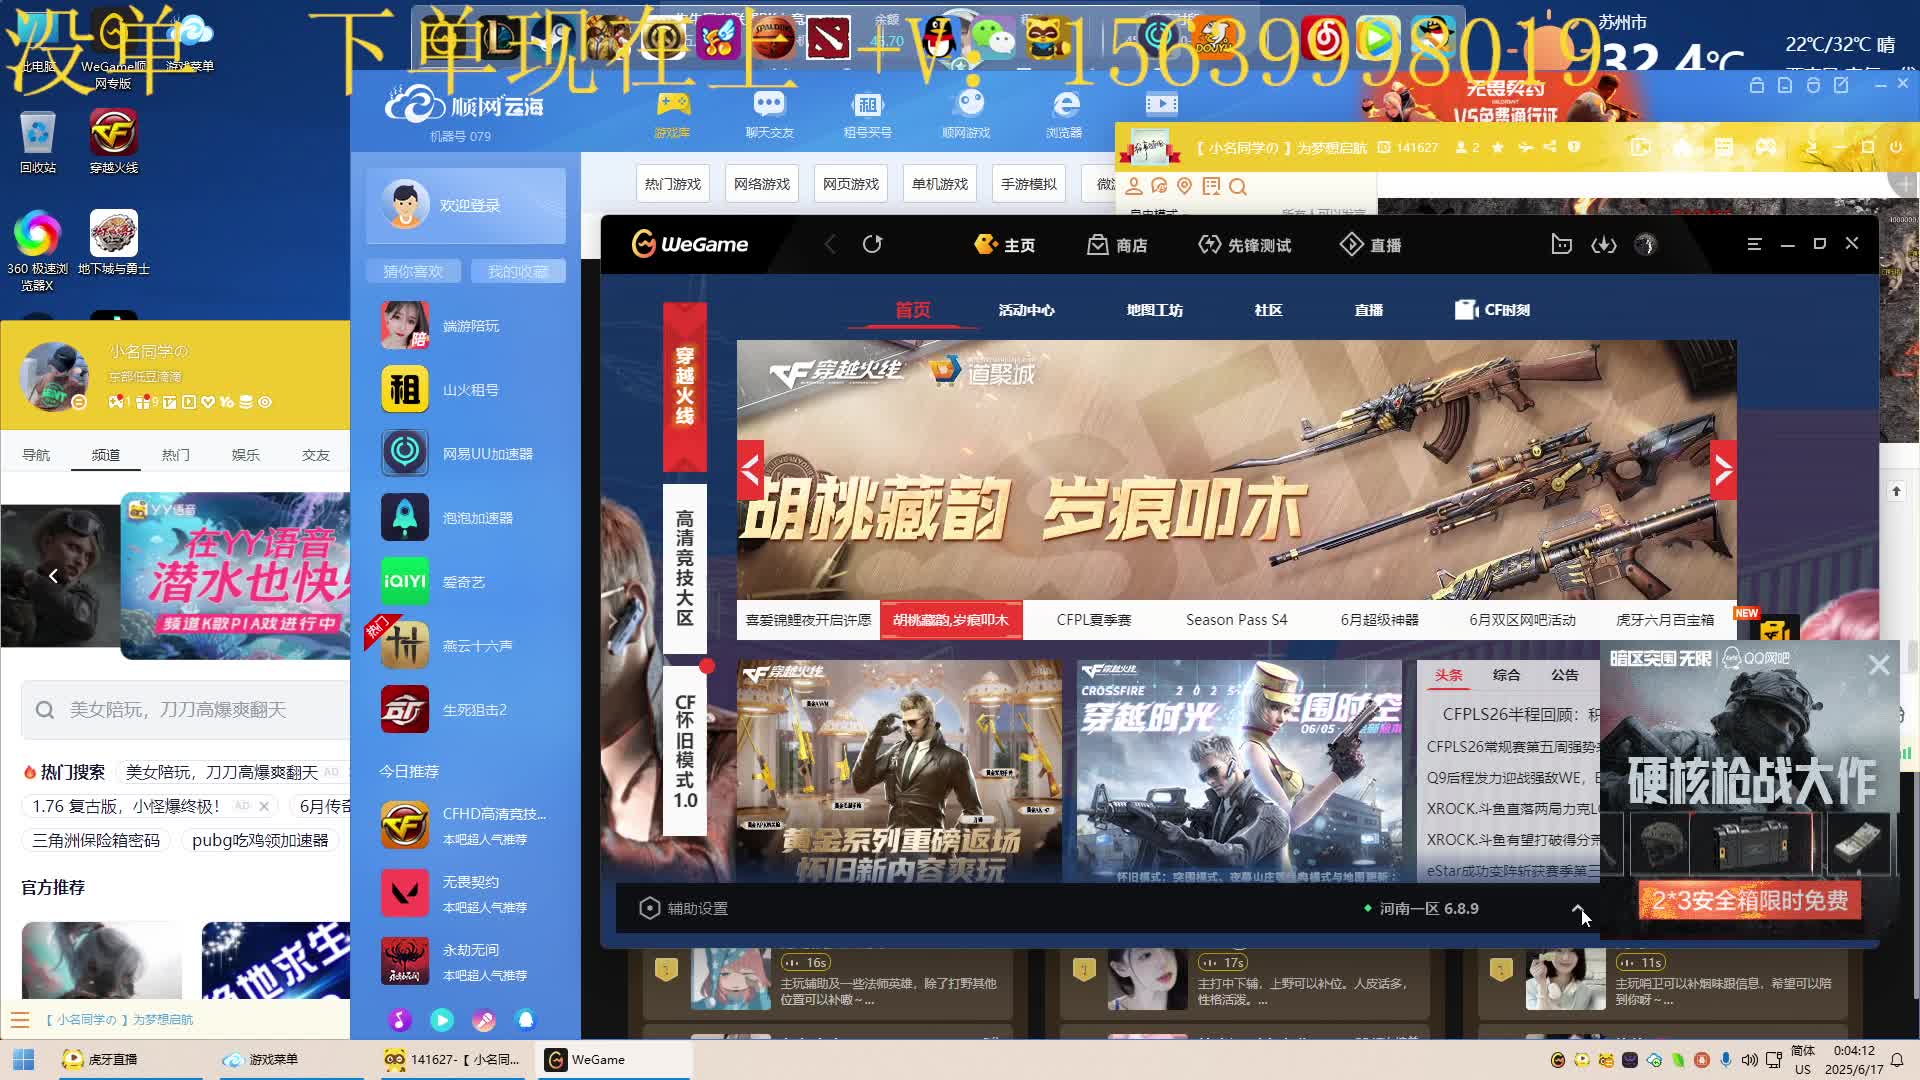Screen dimensions: 1920x1080
Task: Switch to 我的收藏 tab
Action: pyautogui.click(x=518, y=271)
